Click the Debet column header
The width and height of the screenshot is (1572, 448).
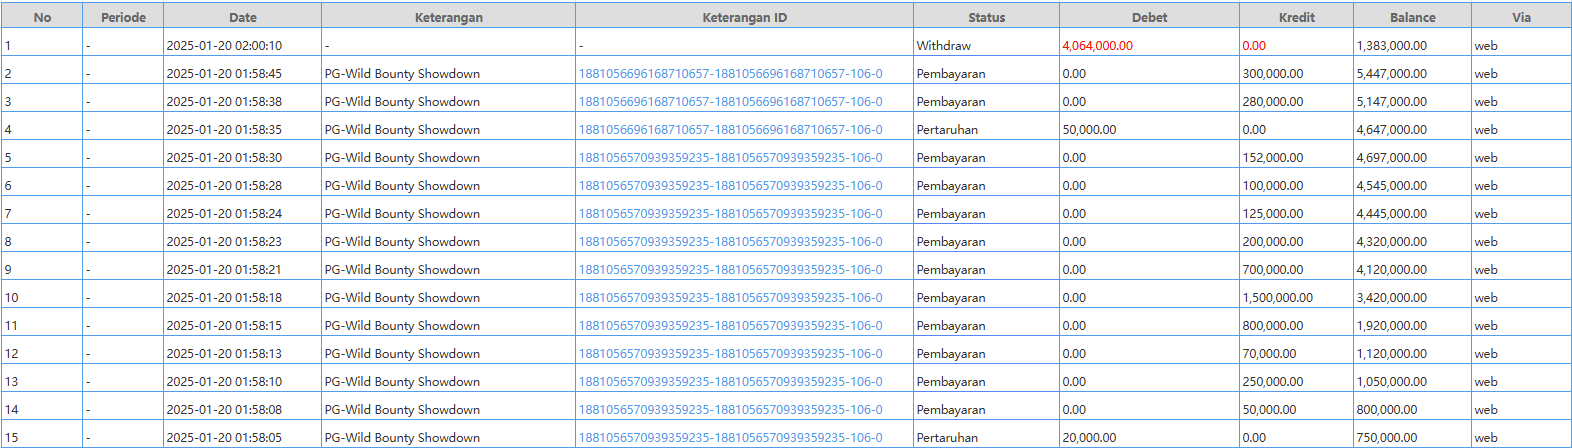point(1150,17)
